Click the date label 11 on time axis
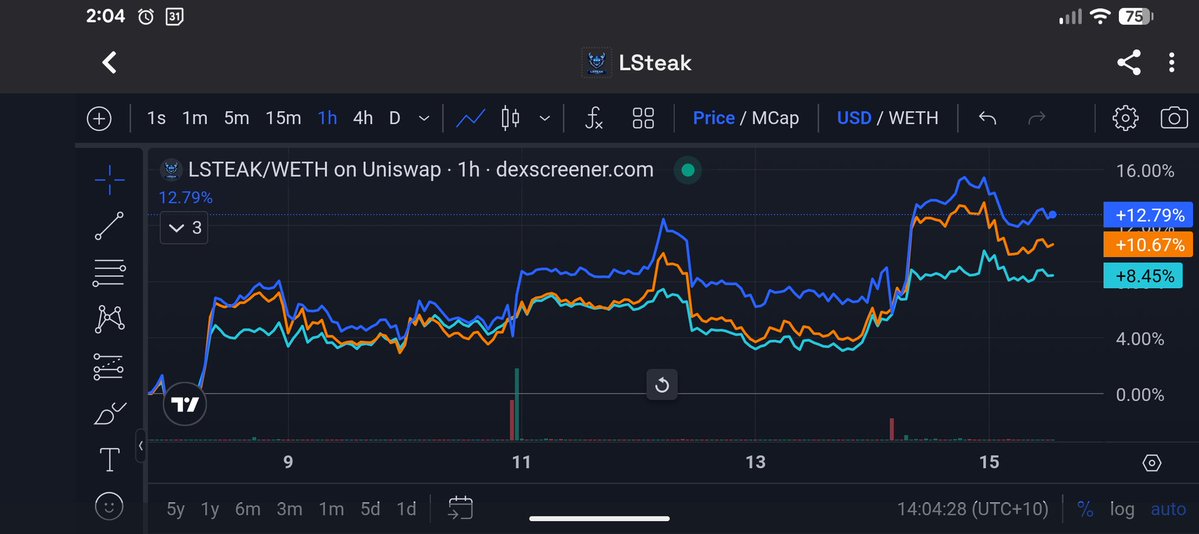Image resolution: width=1199 pixels, height=534 pixels. point(521,462)
